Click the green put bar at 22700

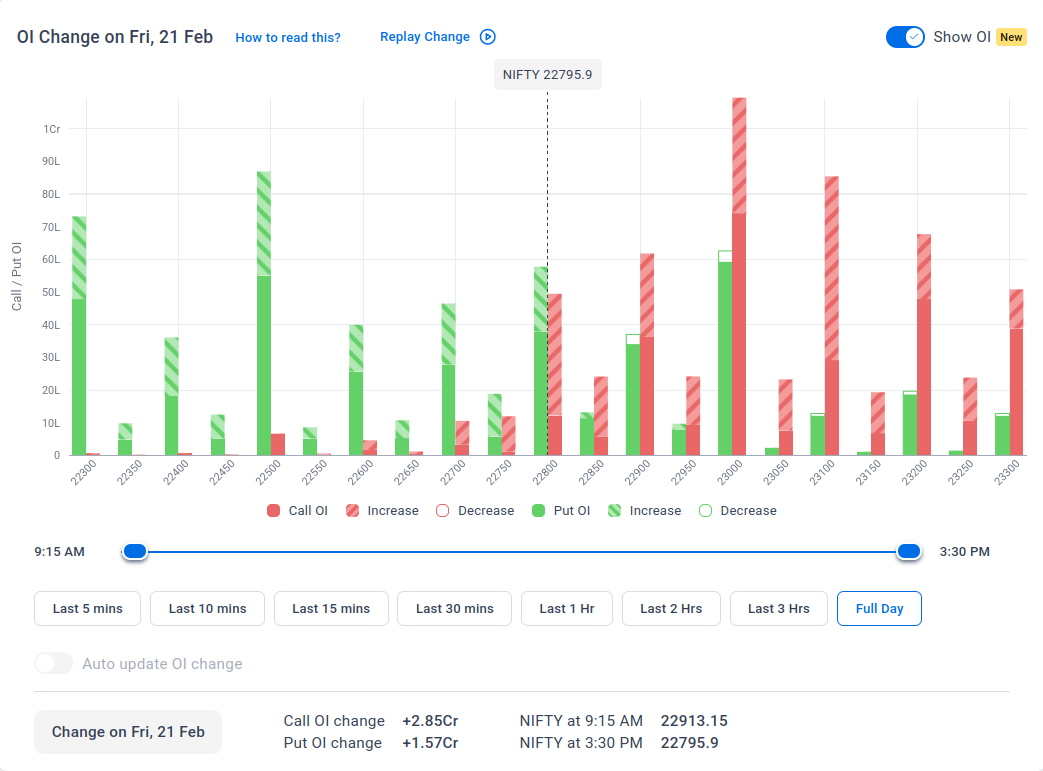click(448, 380)
